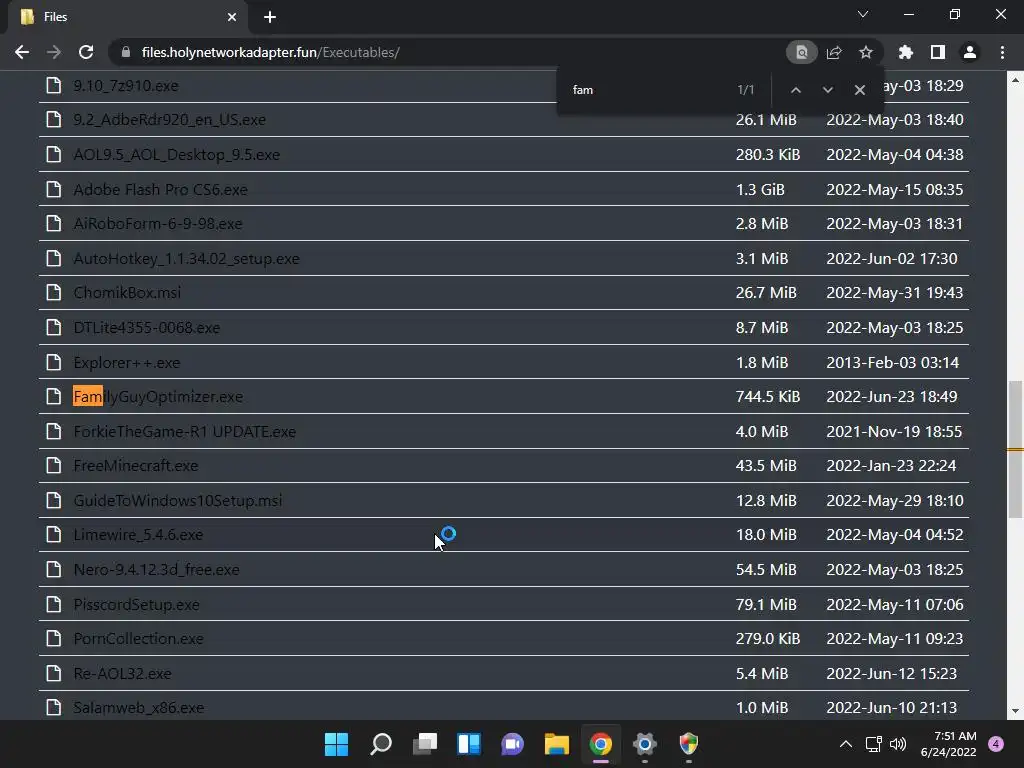Open the Chrome profile menu
The image size is (1024, 768).
coord(970,52)
